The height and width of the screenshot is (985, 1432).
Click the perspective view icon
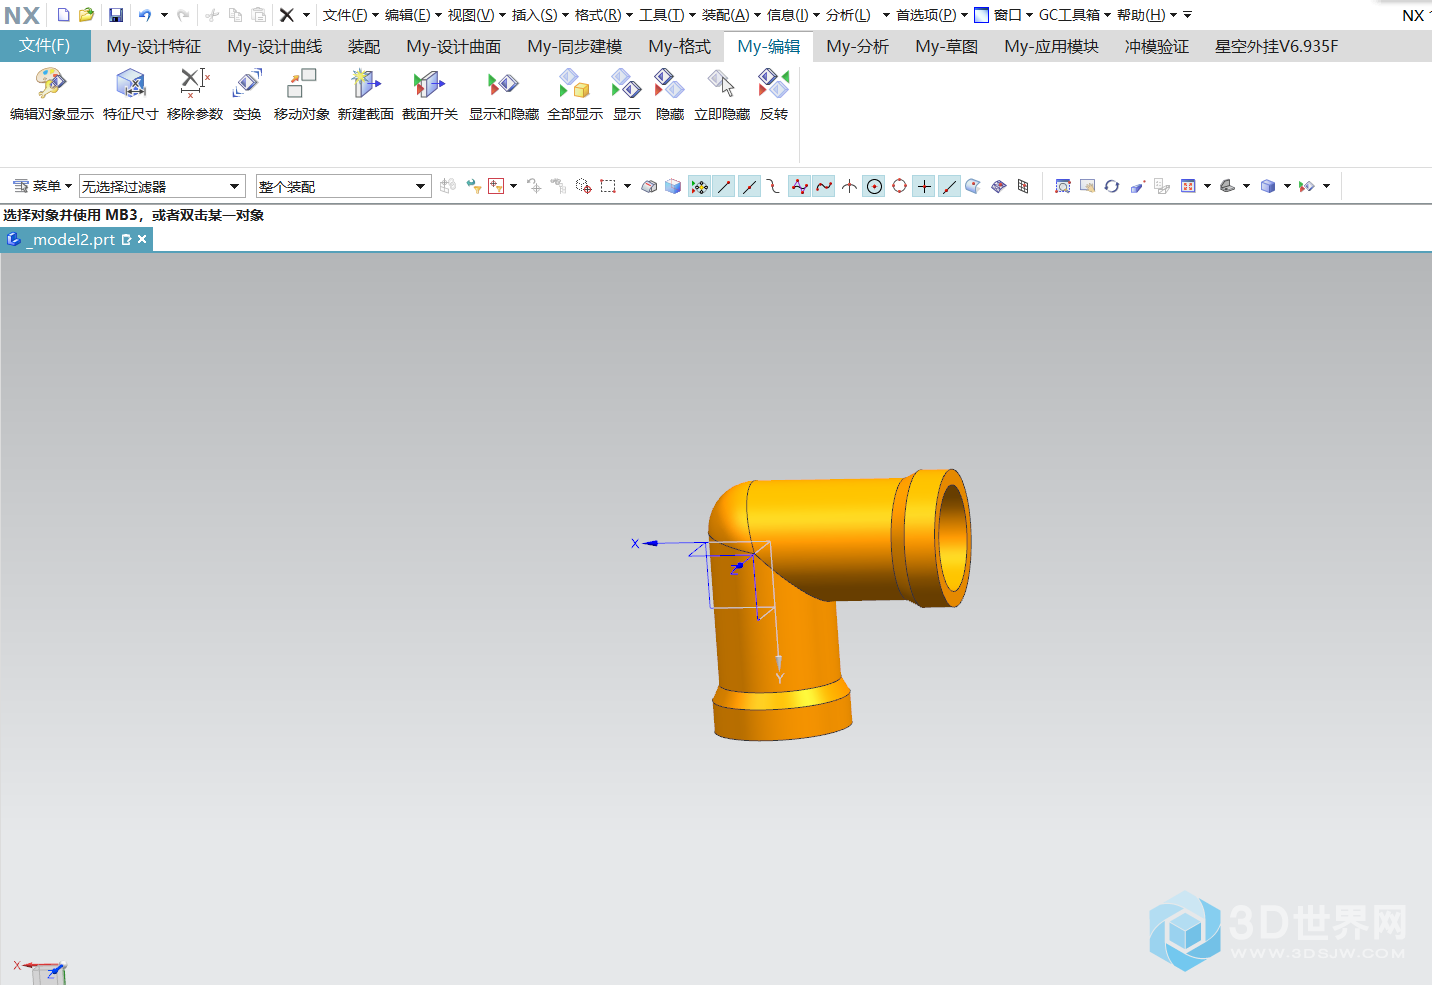coord(1137,186)
